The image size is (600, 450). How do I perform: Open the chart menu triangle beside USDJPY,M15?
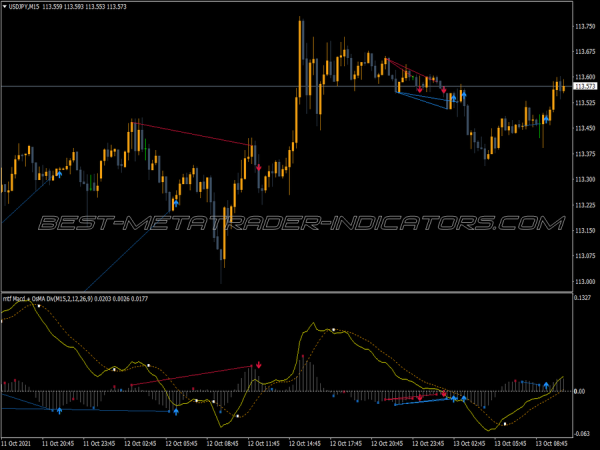5,7
